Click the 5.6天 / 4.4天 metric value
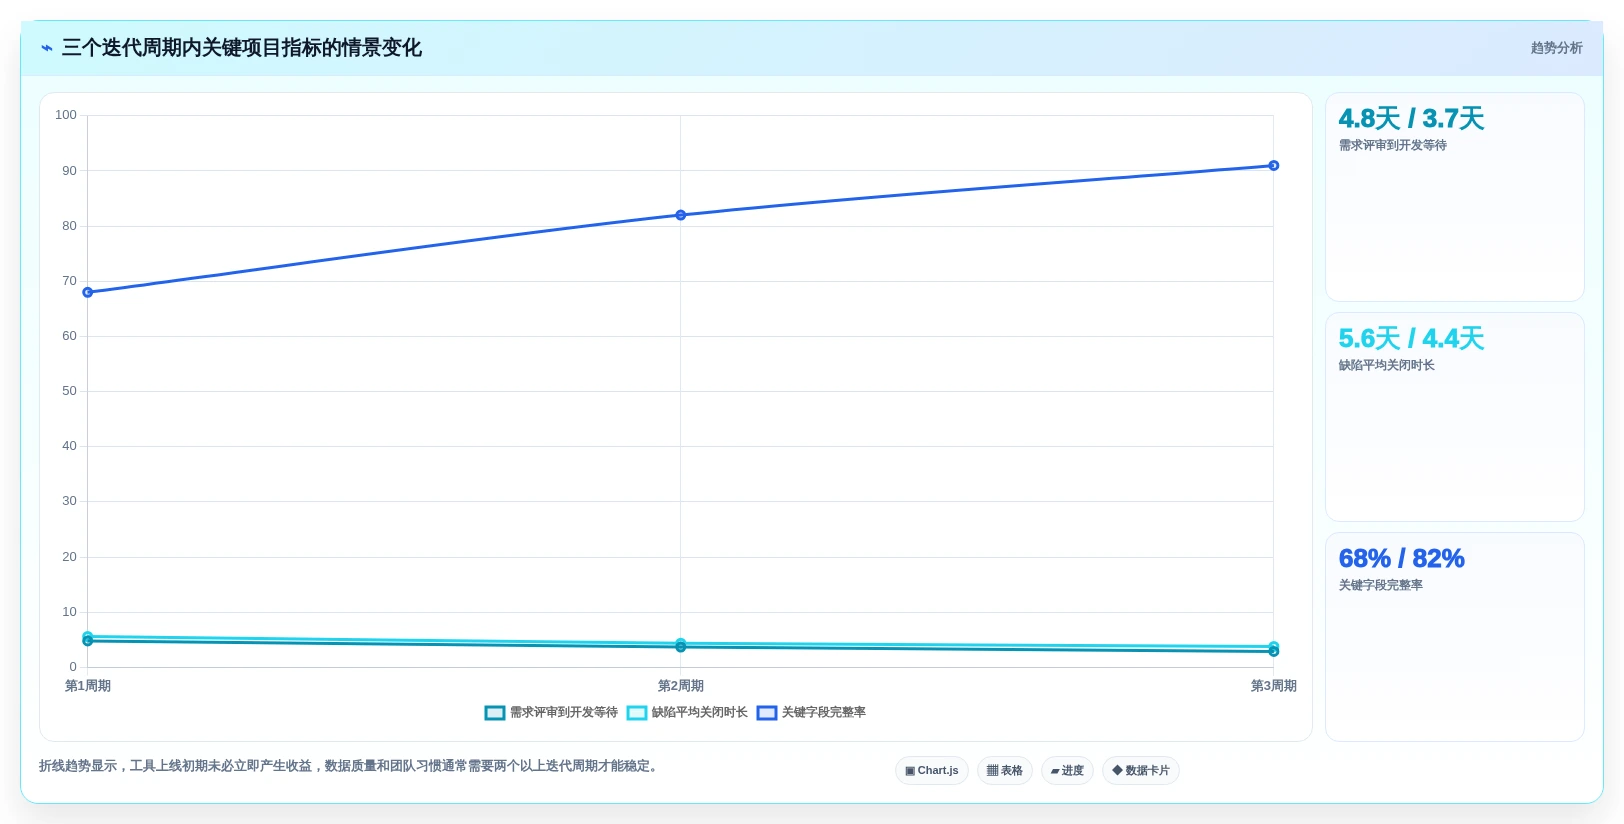 (x=1411, y=339)
